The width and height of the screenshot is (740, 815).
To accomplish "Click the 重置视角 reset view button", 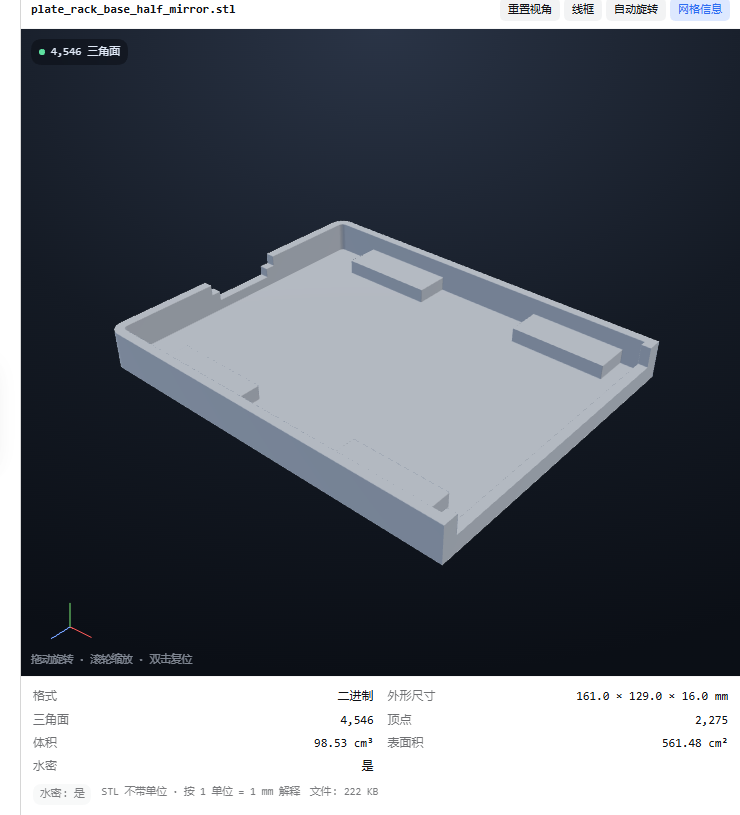I will point(530,9).
